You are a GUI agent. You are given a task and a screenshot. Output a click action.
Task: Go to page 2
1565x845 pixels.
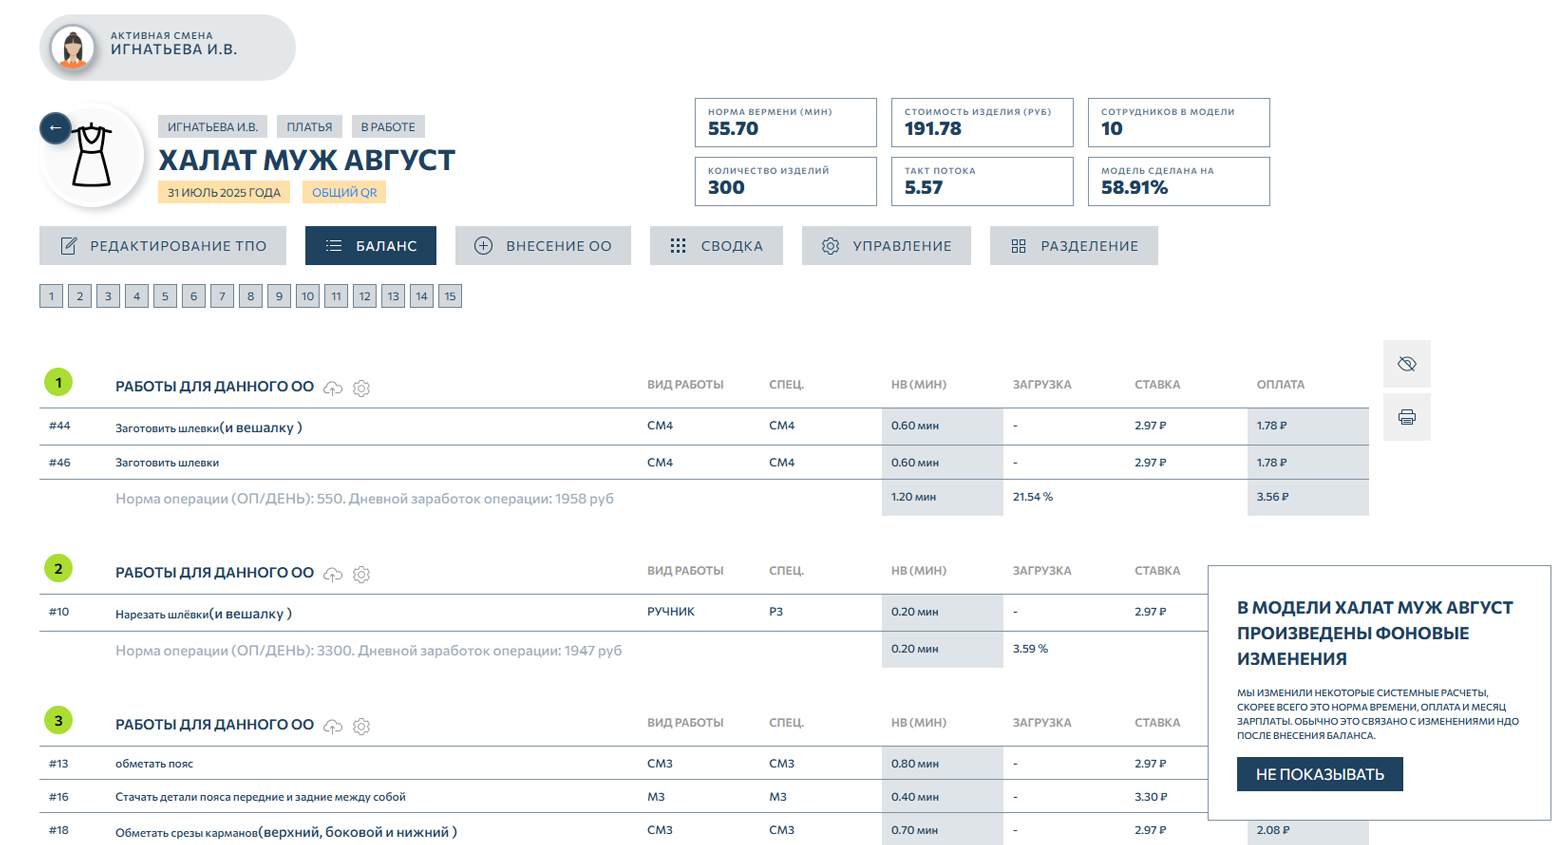[80, 296]
